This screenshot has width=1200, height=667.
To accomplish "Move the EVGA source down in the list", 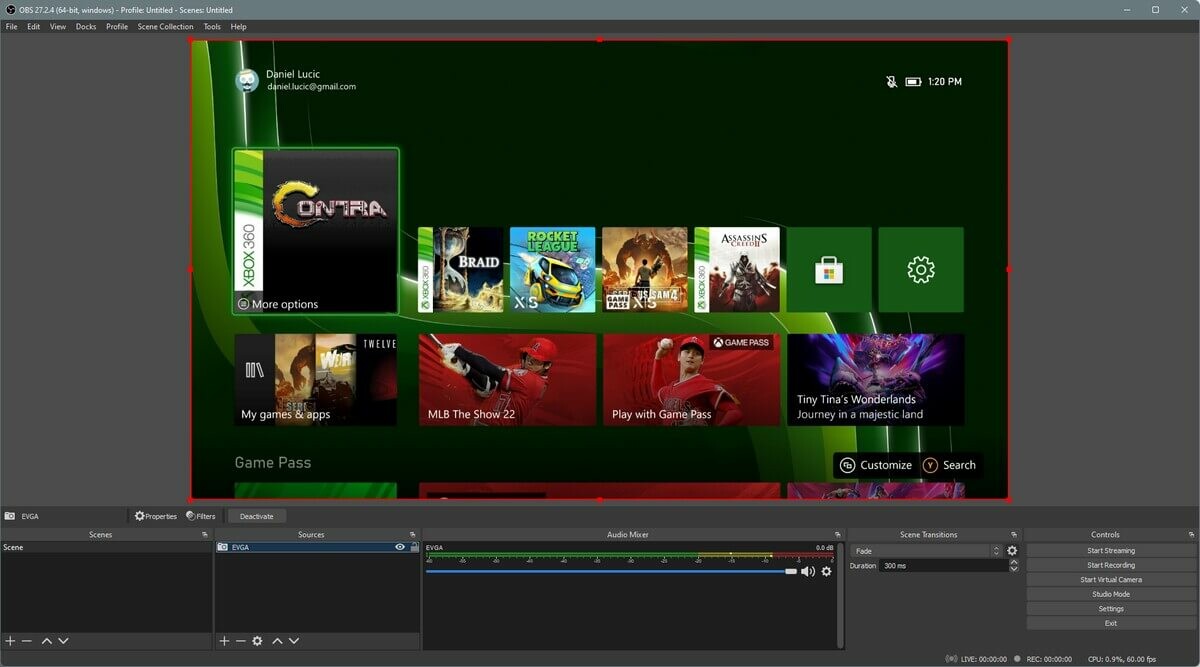I will click(x=294, y=641).
